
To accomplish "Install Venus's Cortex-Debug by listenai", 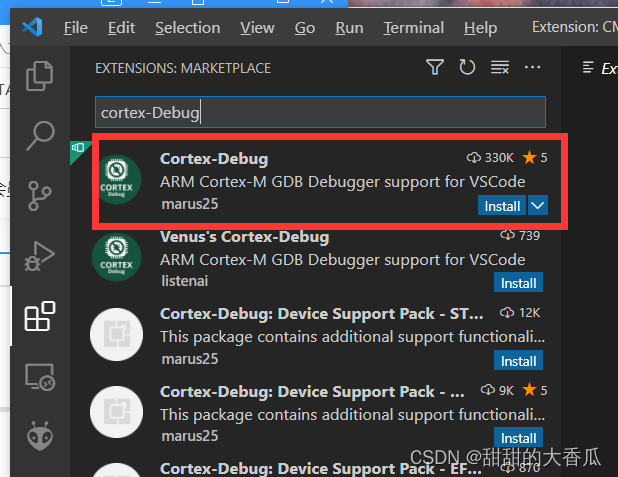I will click(518, 282).
